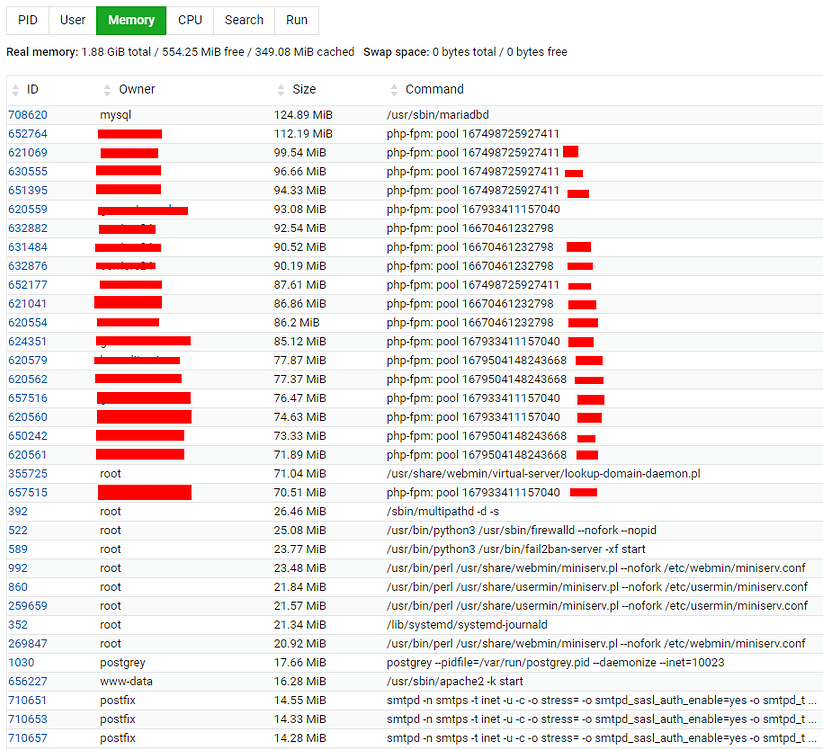Open process 352 systemd-journald
This screenshot has height=750, width=823.
tap(18, 625)
